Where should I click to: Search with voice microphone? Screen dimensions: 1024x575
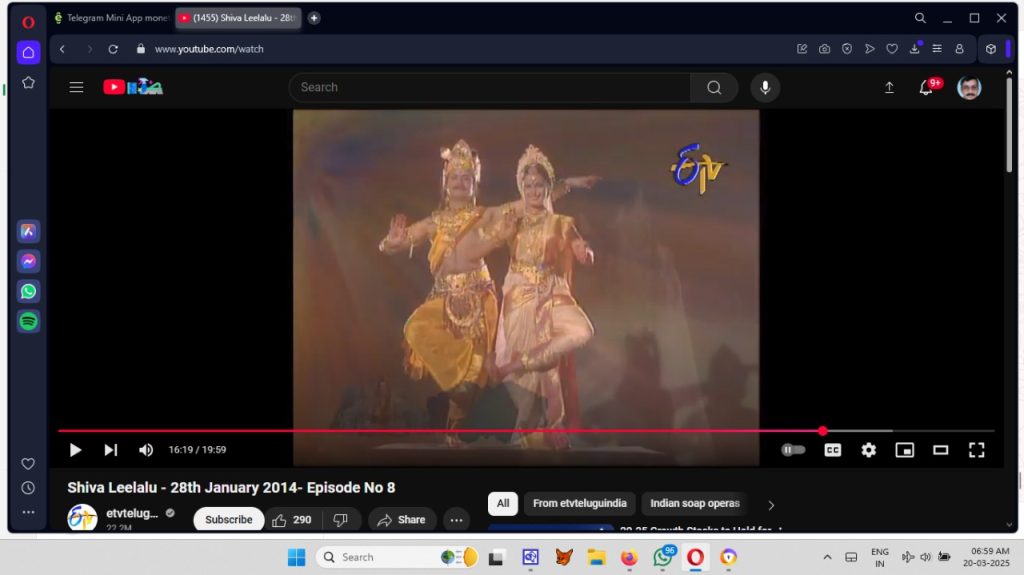point(765,87)
